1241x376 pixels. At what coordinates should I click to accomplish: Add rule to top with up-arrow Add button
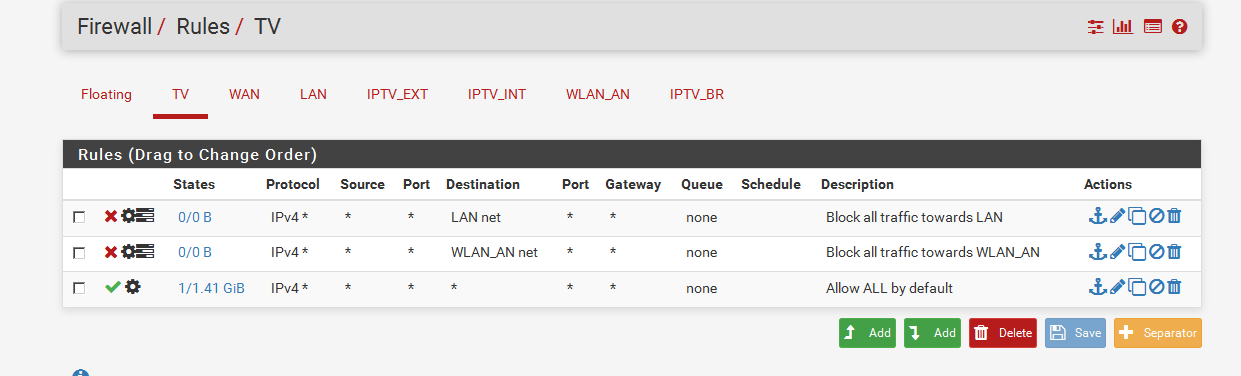pos(867,333)
